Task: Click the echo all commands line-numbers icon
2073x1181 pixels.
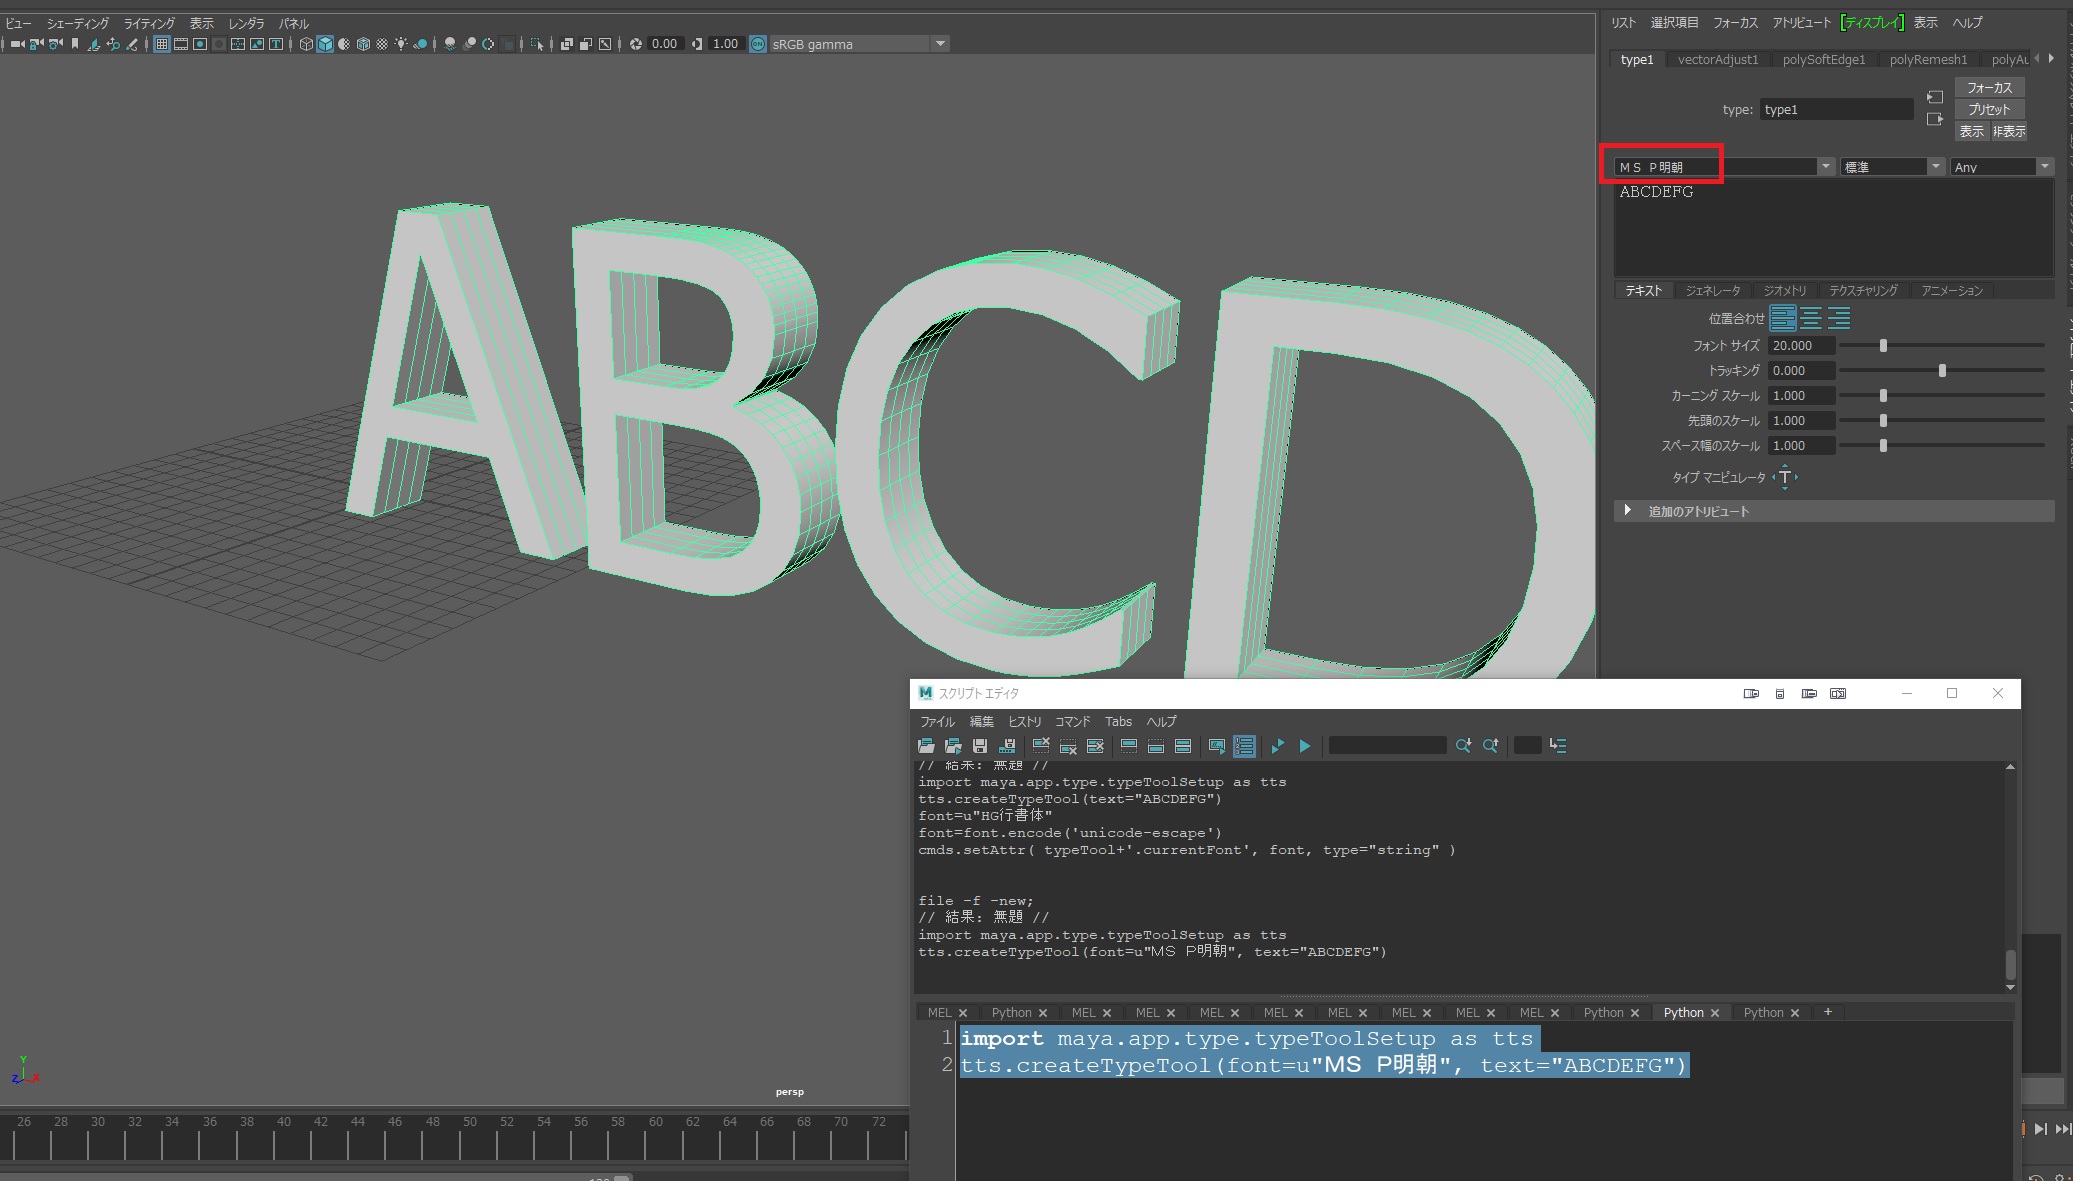Action: (x=1244, y=746)
